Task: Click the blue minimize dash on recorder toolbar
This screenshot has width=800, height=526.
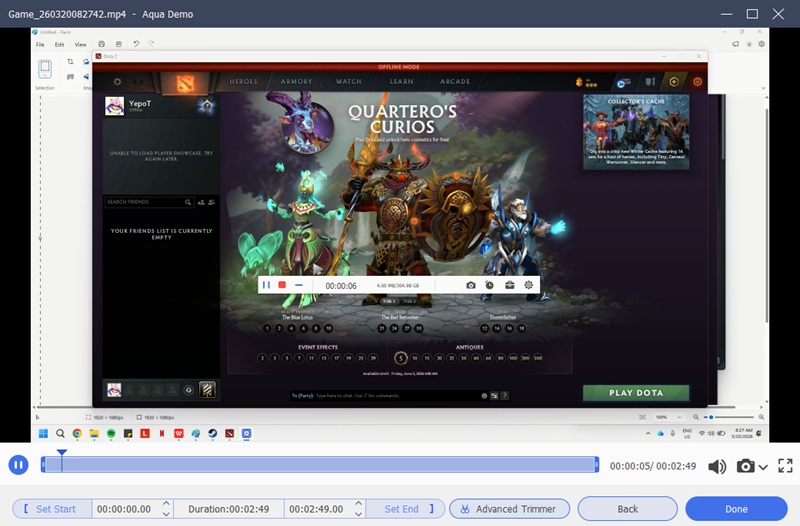Action: [298, 285]
